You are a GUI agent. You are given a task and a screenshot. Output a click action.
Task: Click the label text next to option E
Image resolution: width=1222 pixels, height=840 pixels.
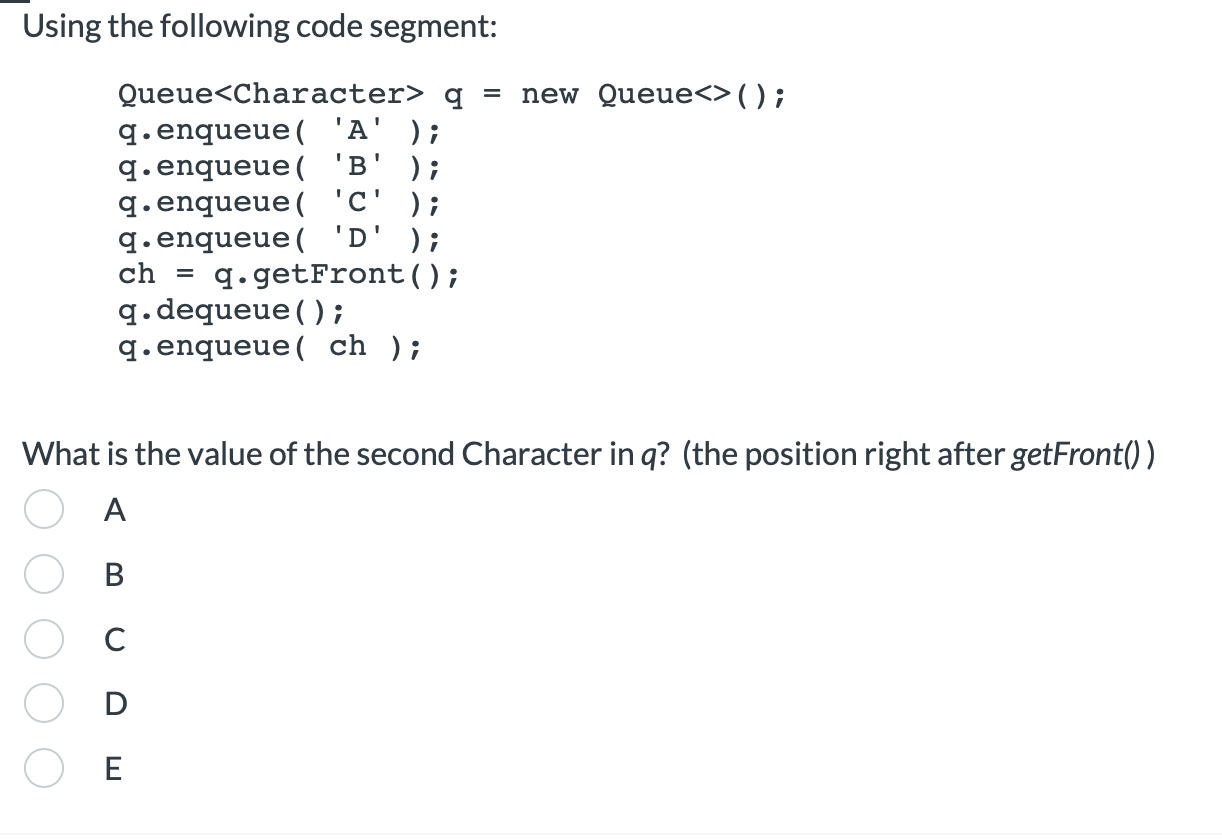point(114,769)
